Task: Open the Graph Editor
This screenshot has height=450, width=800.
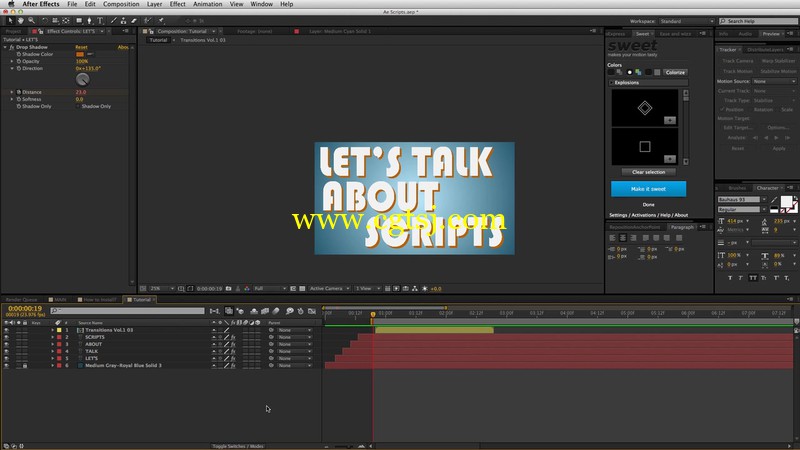Action: pos(312,311)
